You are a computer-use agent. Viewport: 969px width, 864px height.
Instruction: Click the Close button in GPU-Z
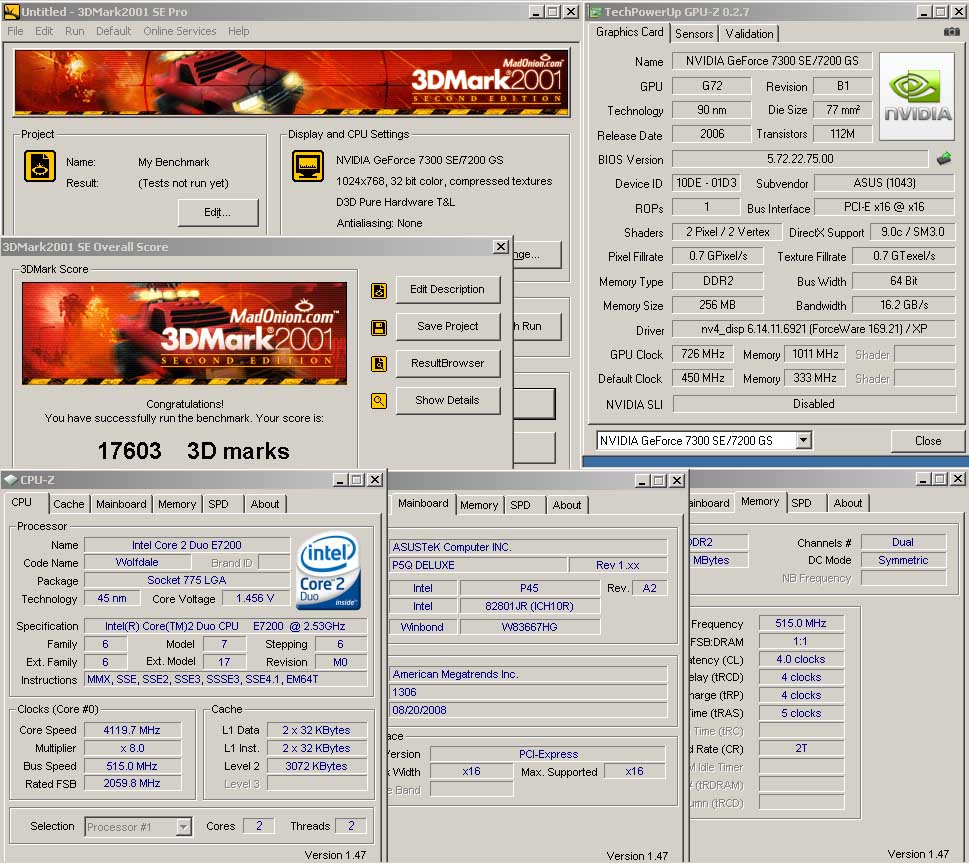point(927,441)
